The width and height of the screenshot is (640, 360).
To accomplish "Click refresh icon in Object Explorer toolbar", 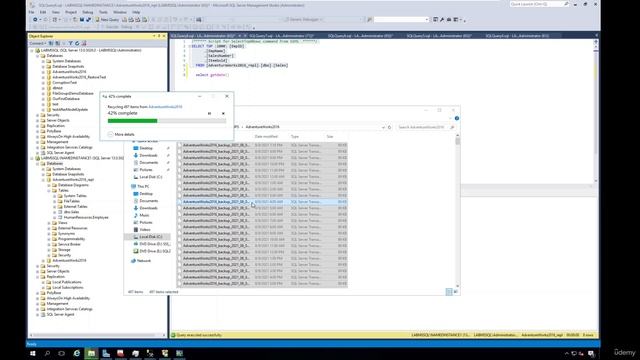I will pyautogui.click(x=77, y=43).
